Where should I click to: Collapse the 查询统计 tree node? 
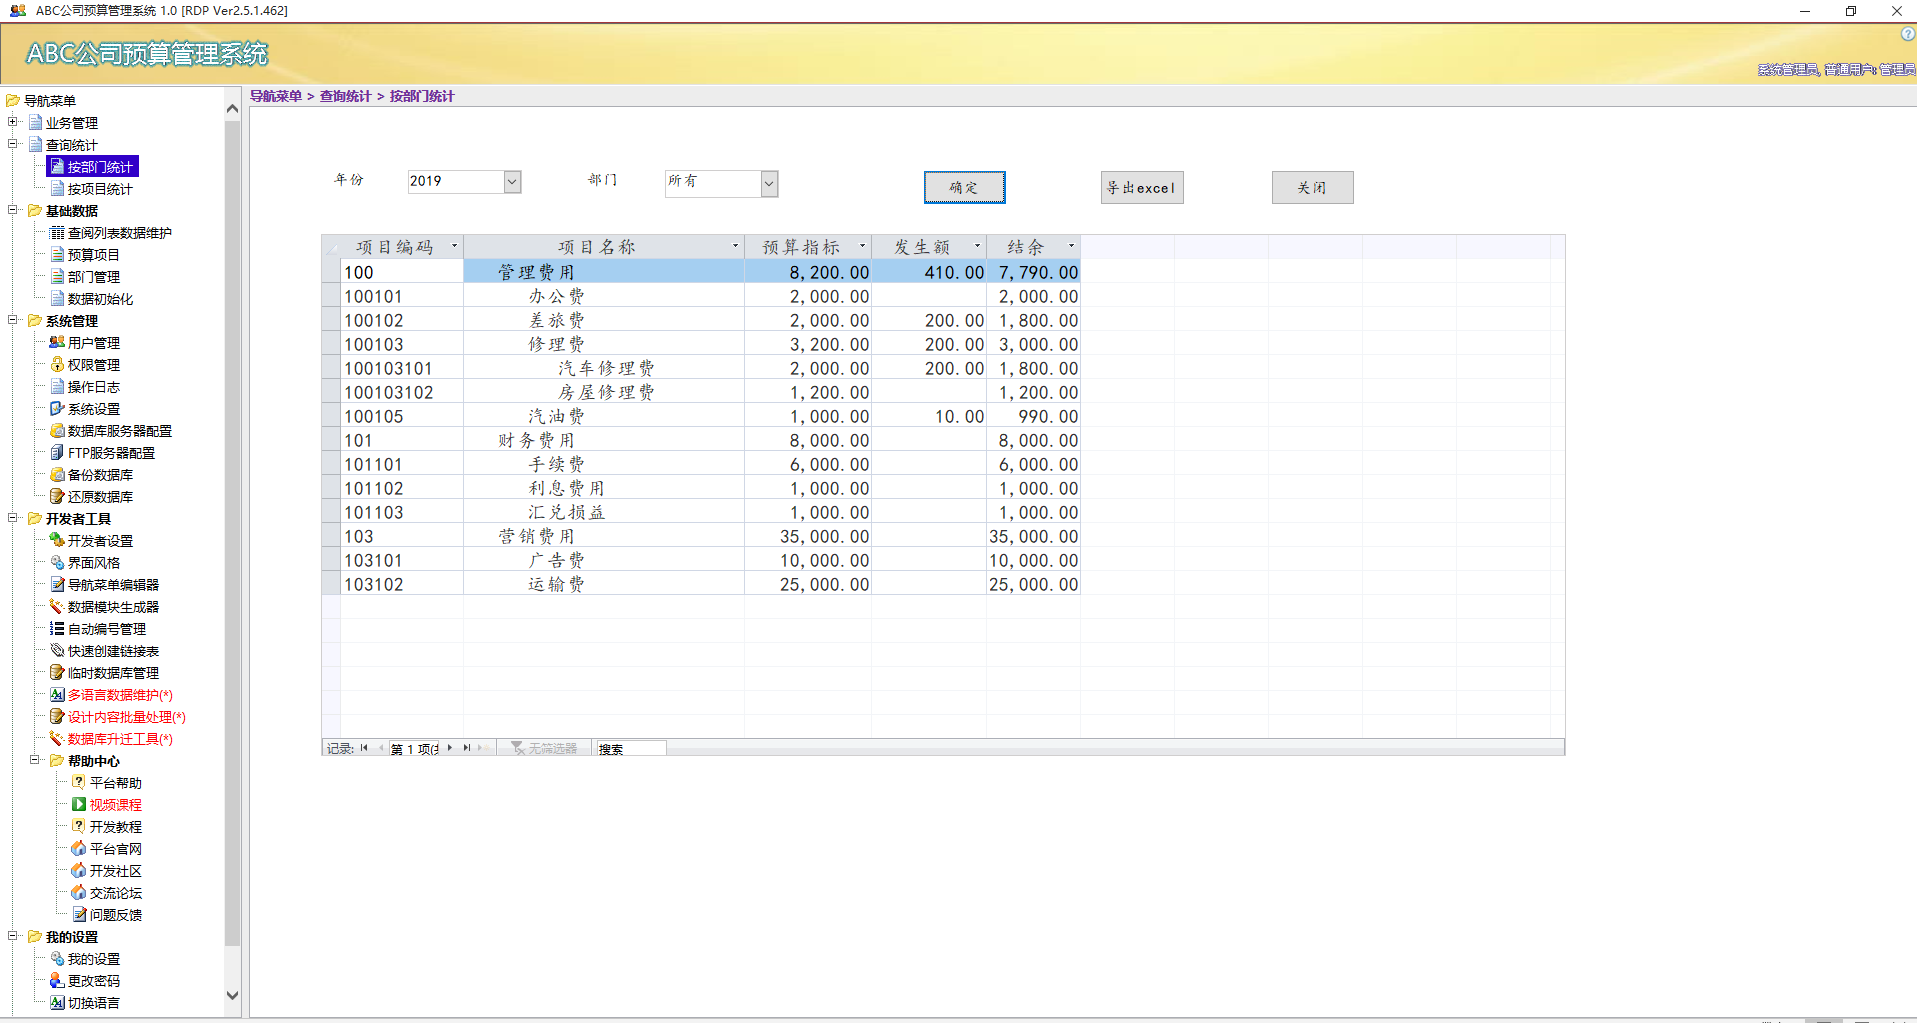click(x=13, y=144)
